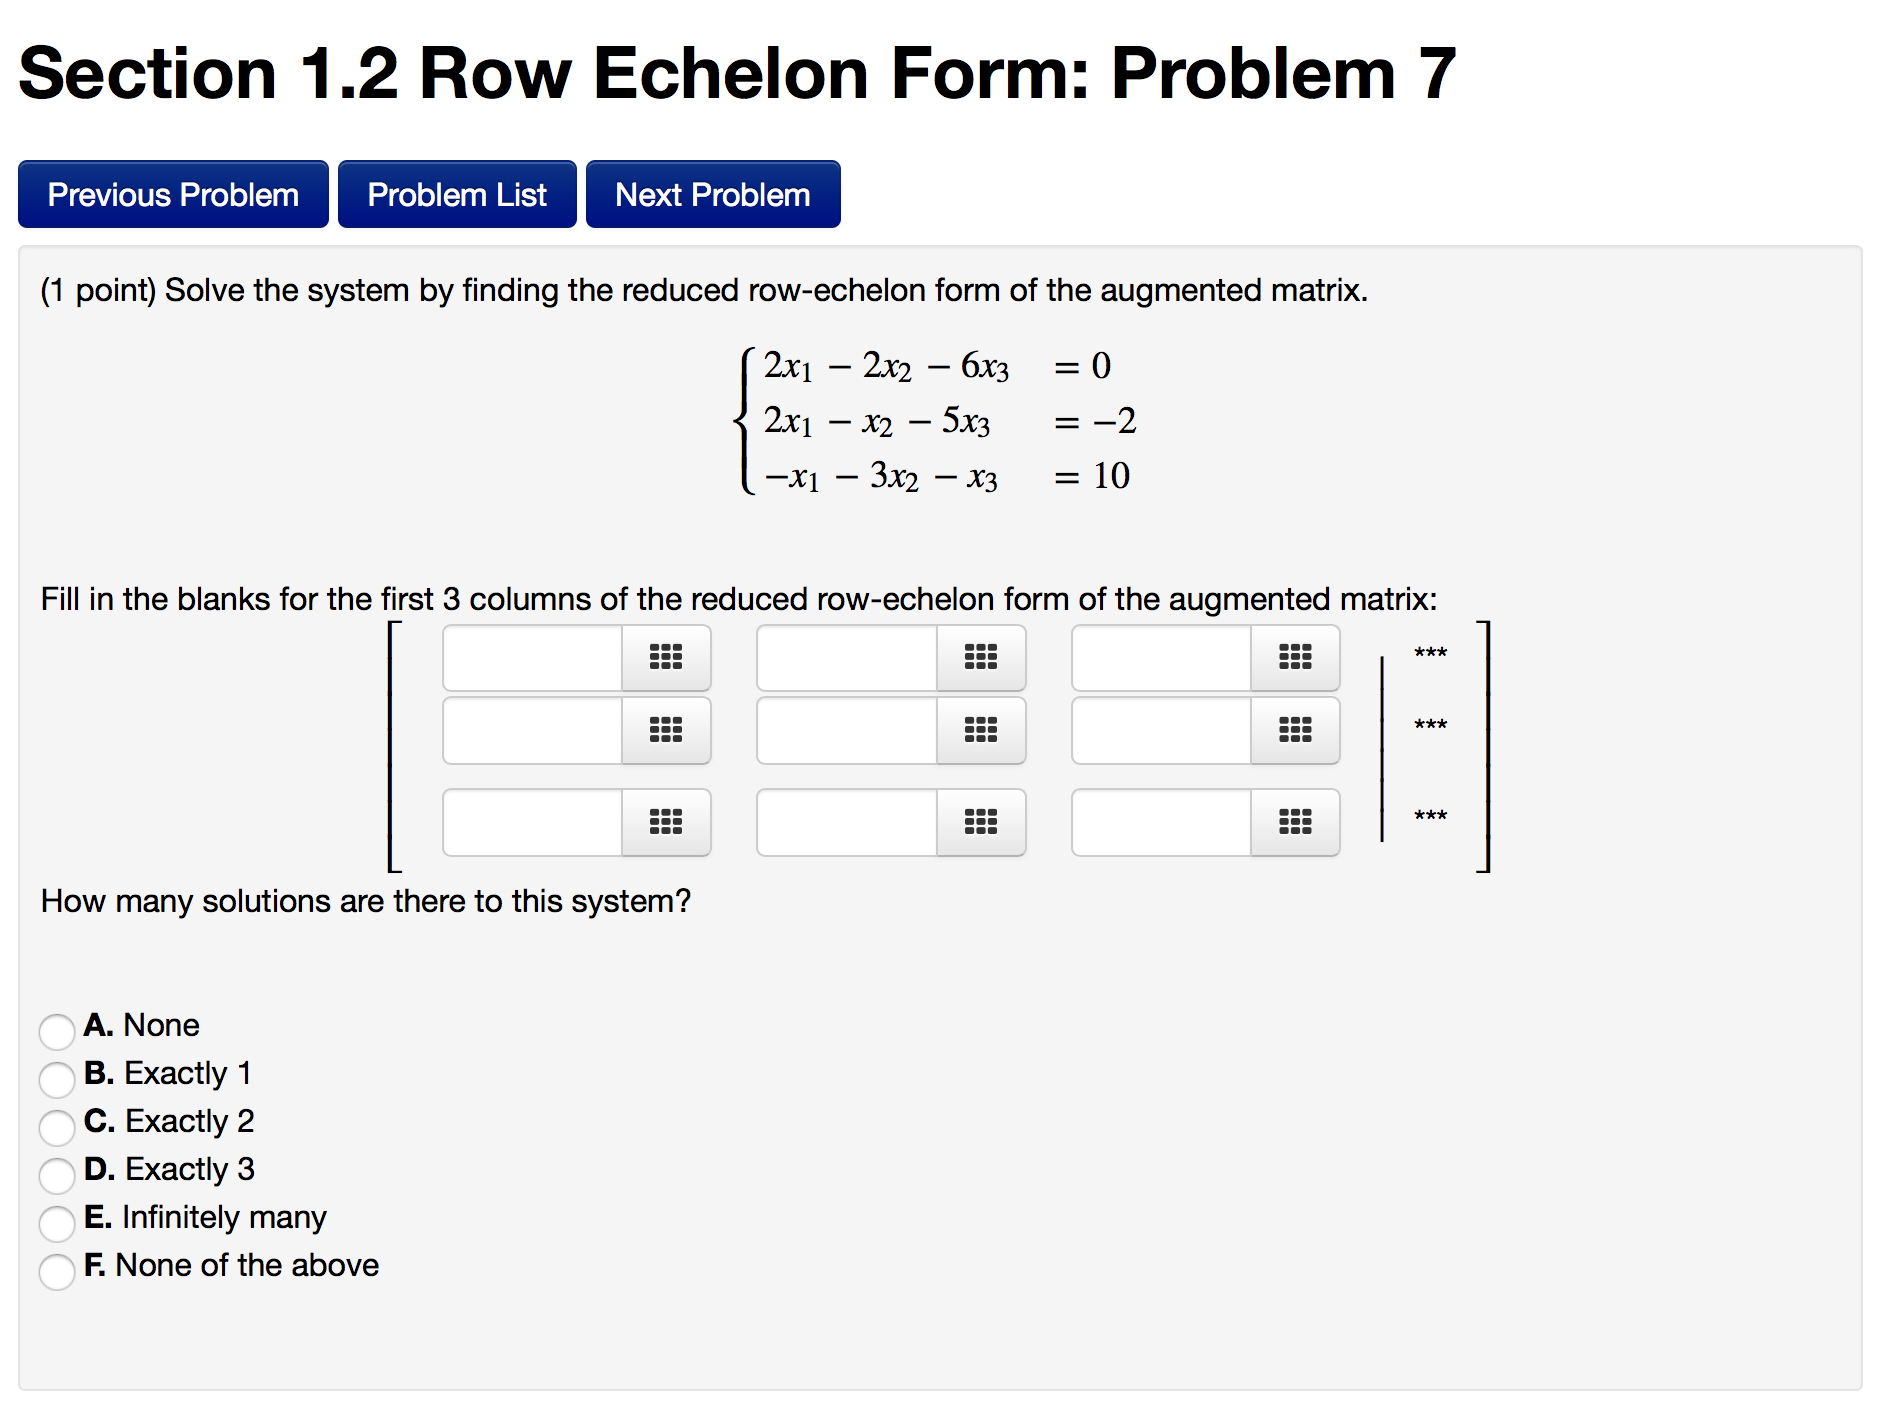Open equation editor for row 2, column 1 entry
The height and width of the screenshot is (1416, 1882).
point(666,730)
